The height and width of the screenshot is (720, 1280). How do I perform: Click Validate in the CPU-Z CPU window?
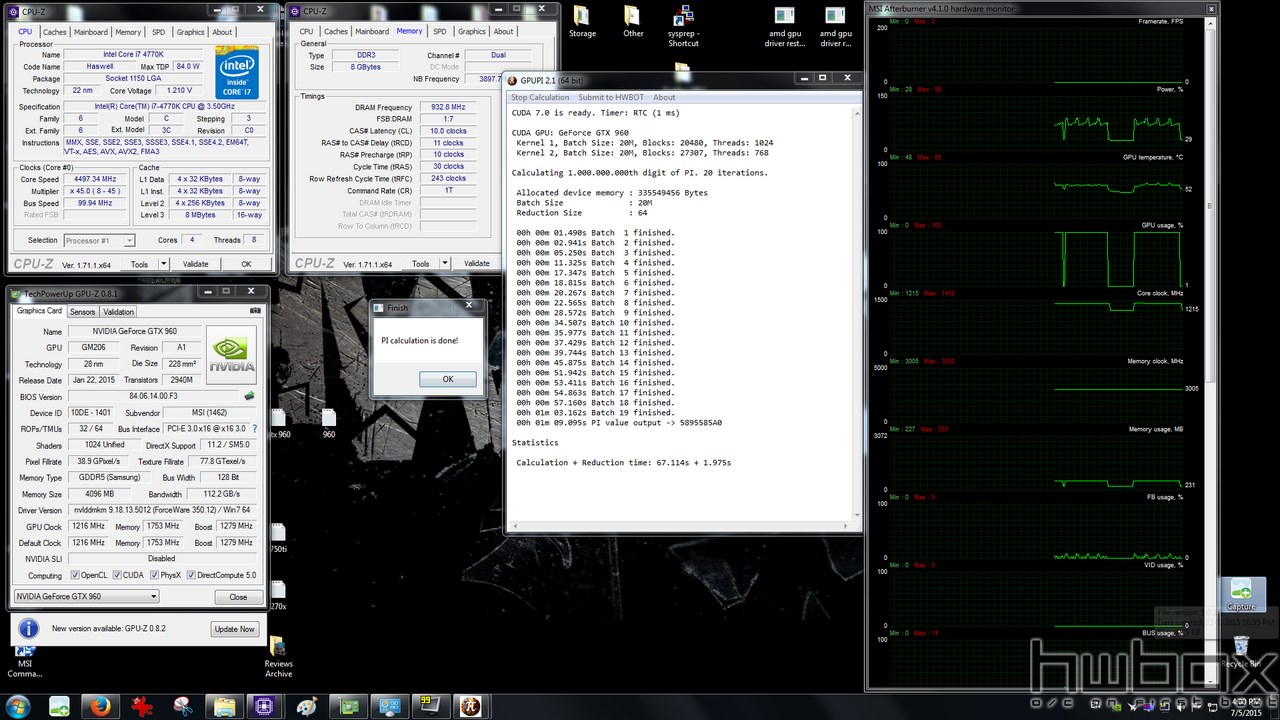(x=196, y=264)
